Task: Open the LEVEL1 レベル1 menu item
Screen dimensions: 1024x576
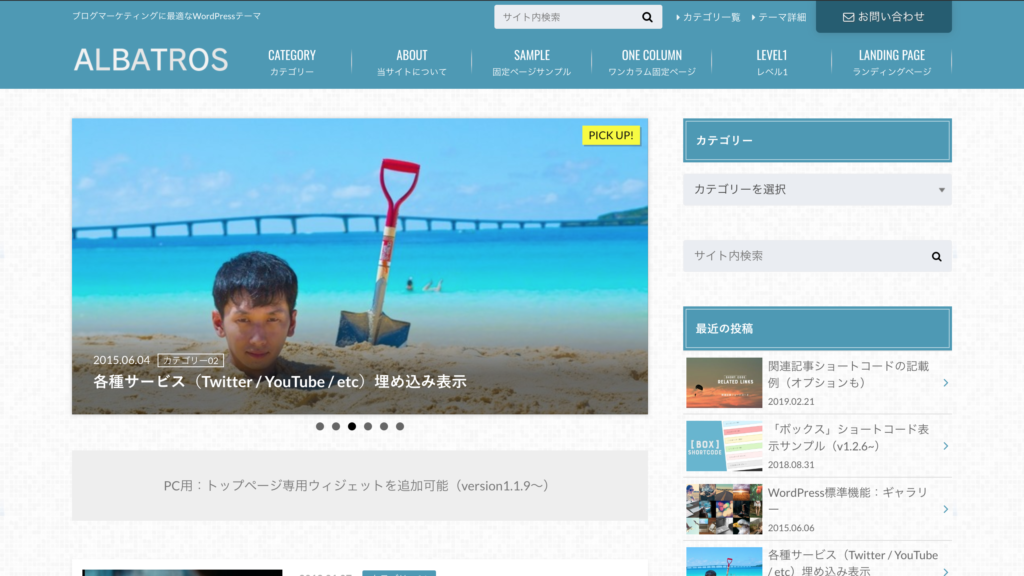Action: click(x=772, y=62)
